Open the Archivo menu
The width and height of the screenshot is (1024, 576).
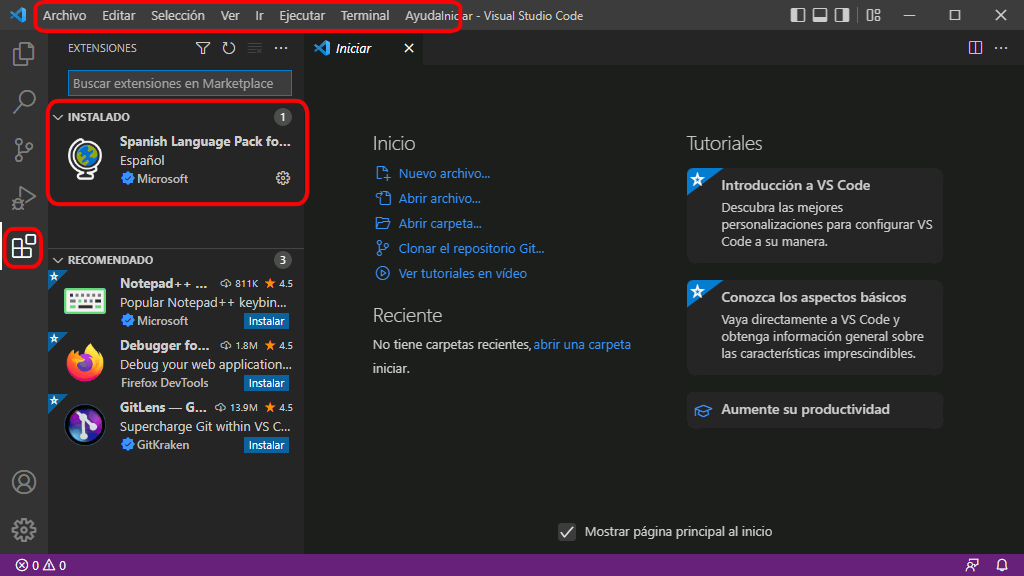coord(65,16)
